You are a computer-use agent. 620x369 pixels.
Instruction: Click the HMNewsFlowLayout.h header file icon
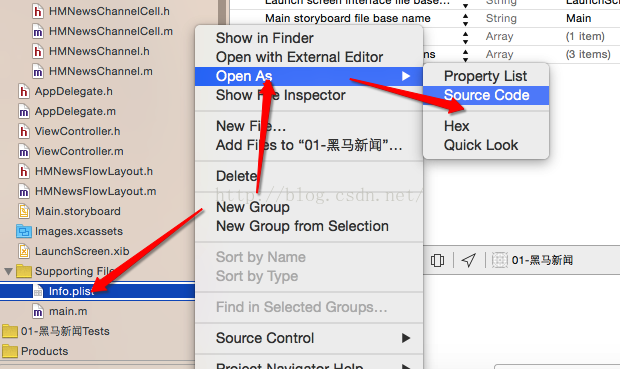pyautogui.click(x=24, y=171)
